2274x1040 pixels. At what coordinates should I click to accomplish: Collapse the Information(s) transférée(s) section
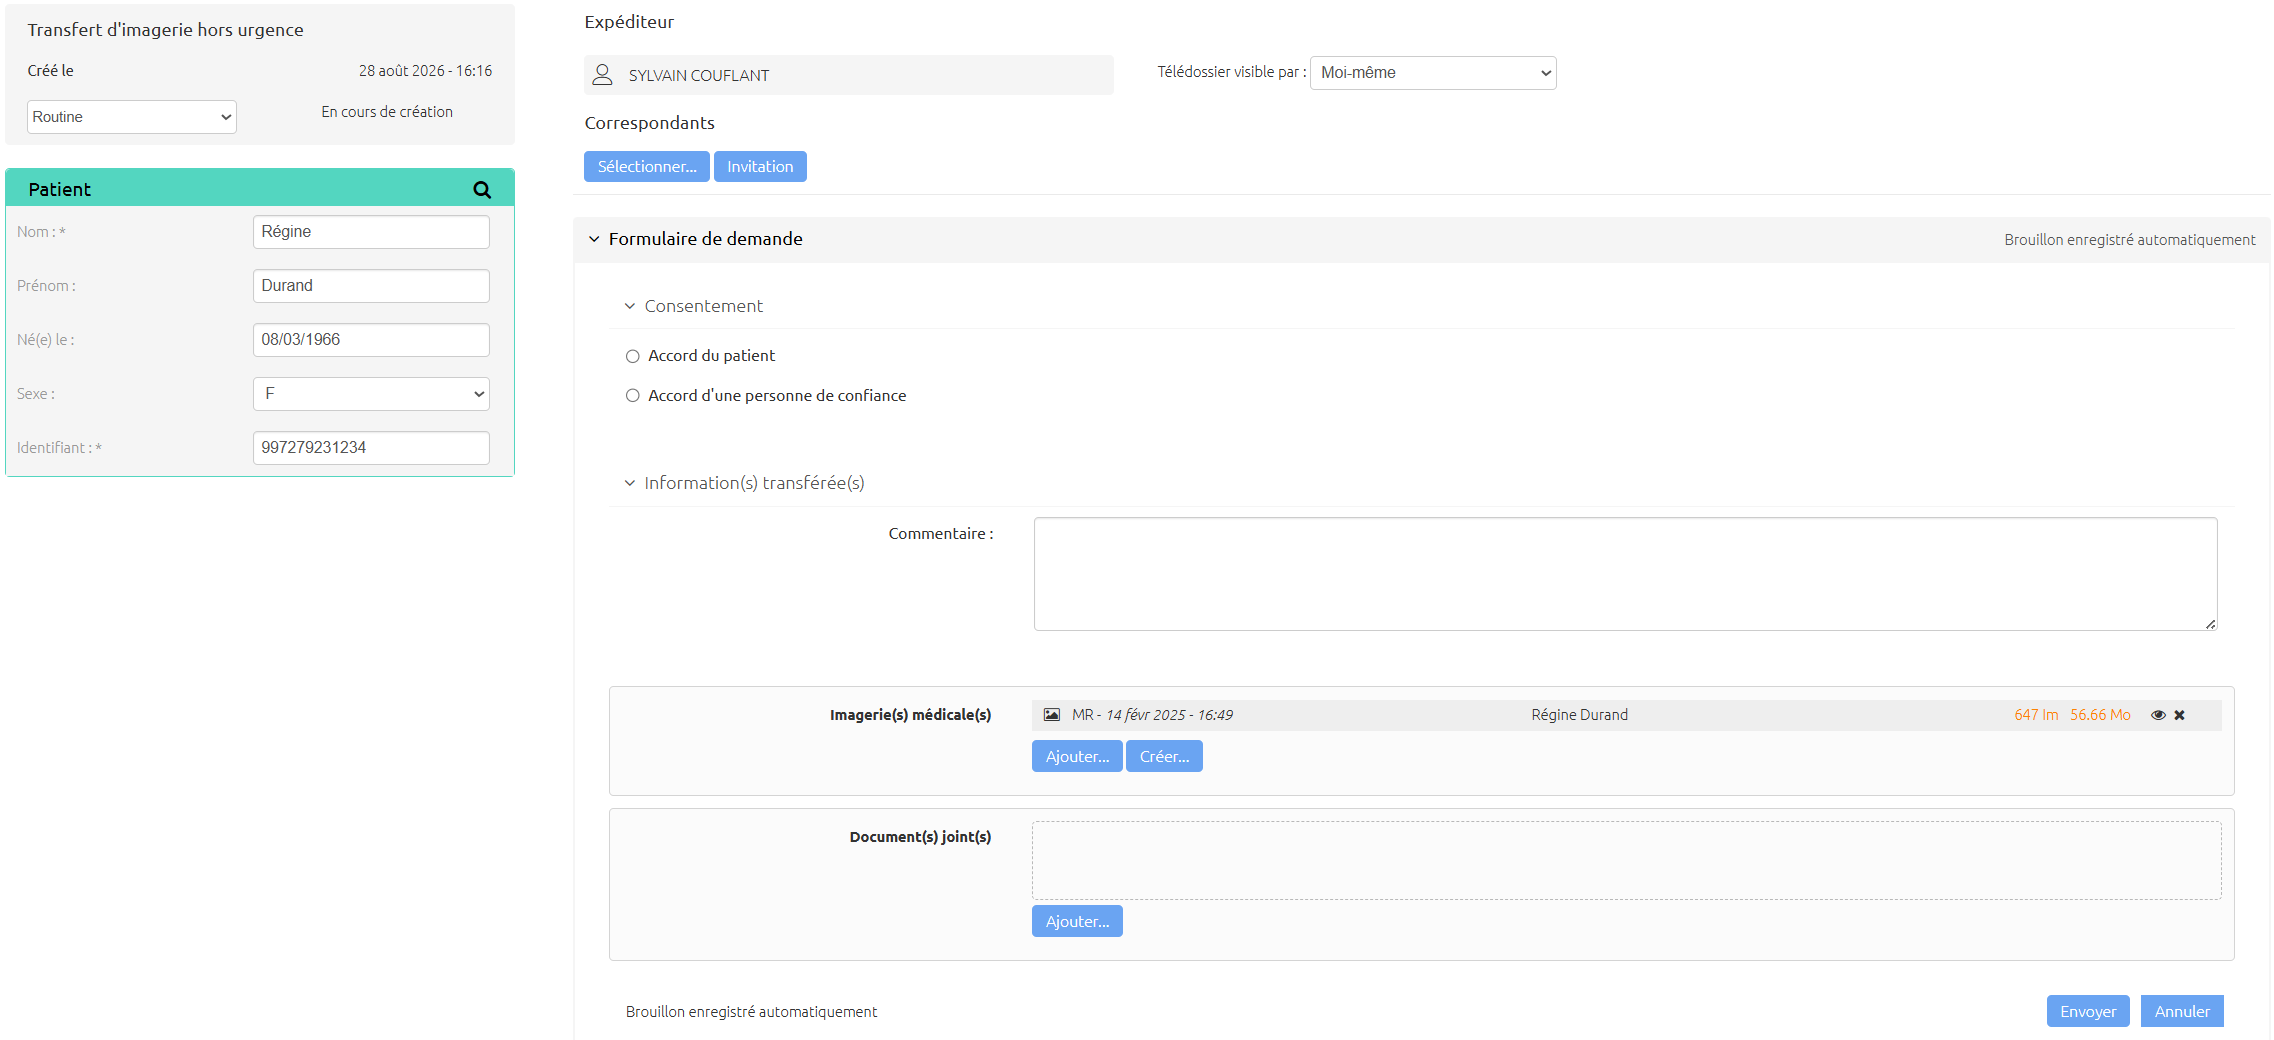(630, 483)
